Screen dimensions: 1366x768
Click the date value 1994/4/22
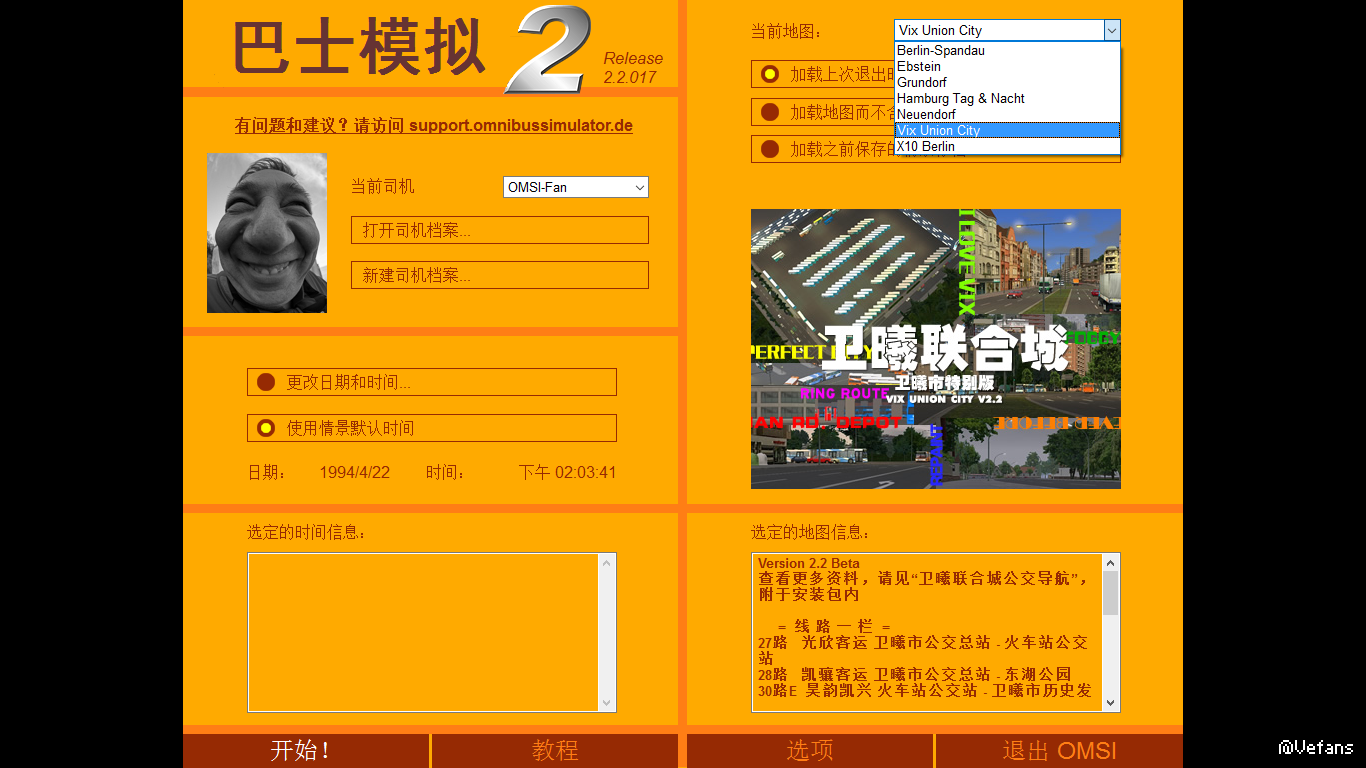pos(355,472)
